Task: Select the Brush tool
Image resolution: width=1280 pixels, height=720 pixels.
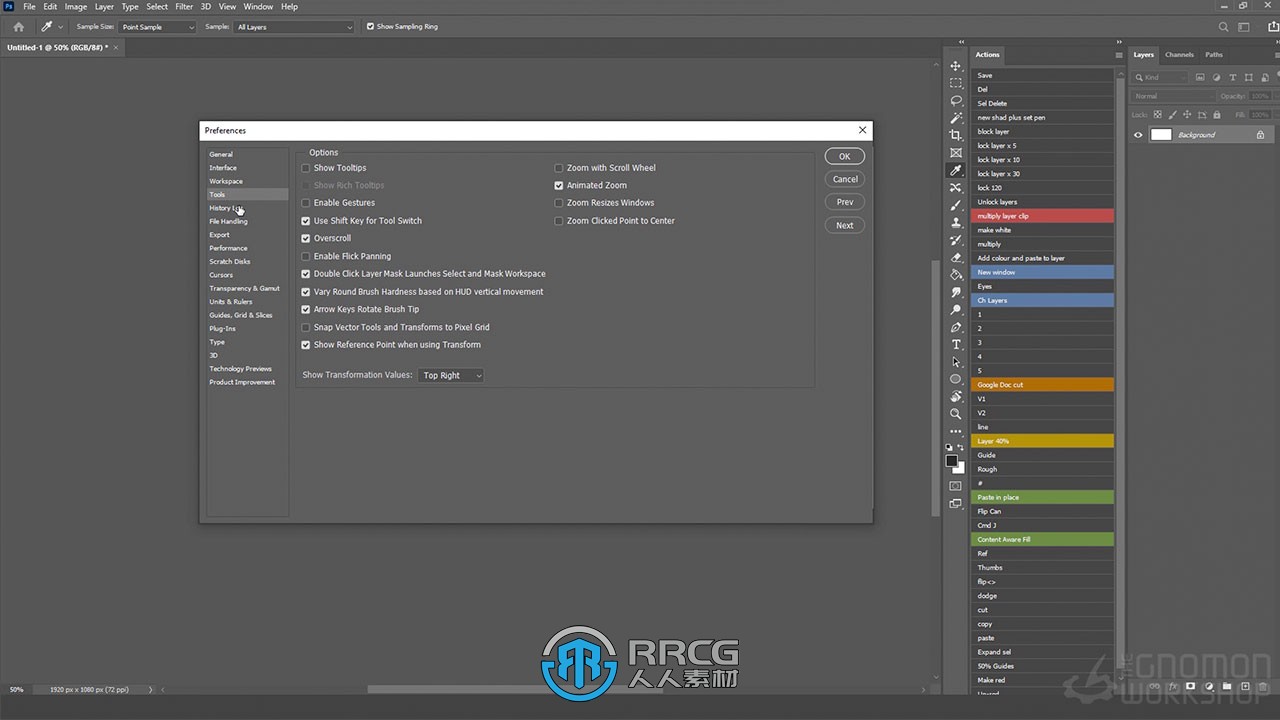Action: (x=956, y=205)
